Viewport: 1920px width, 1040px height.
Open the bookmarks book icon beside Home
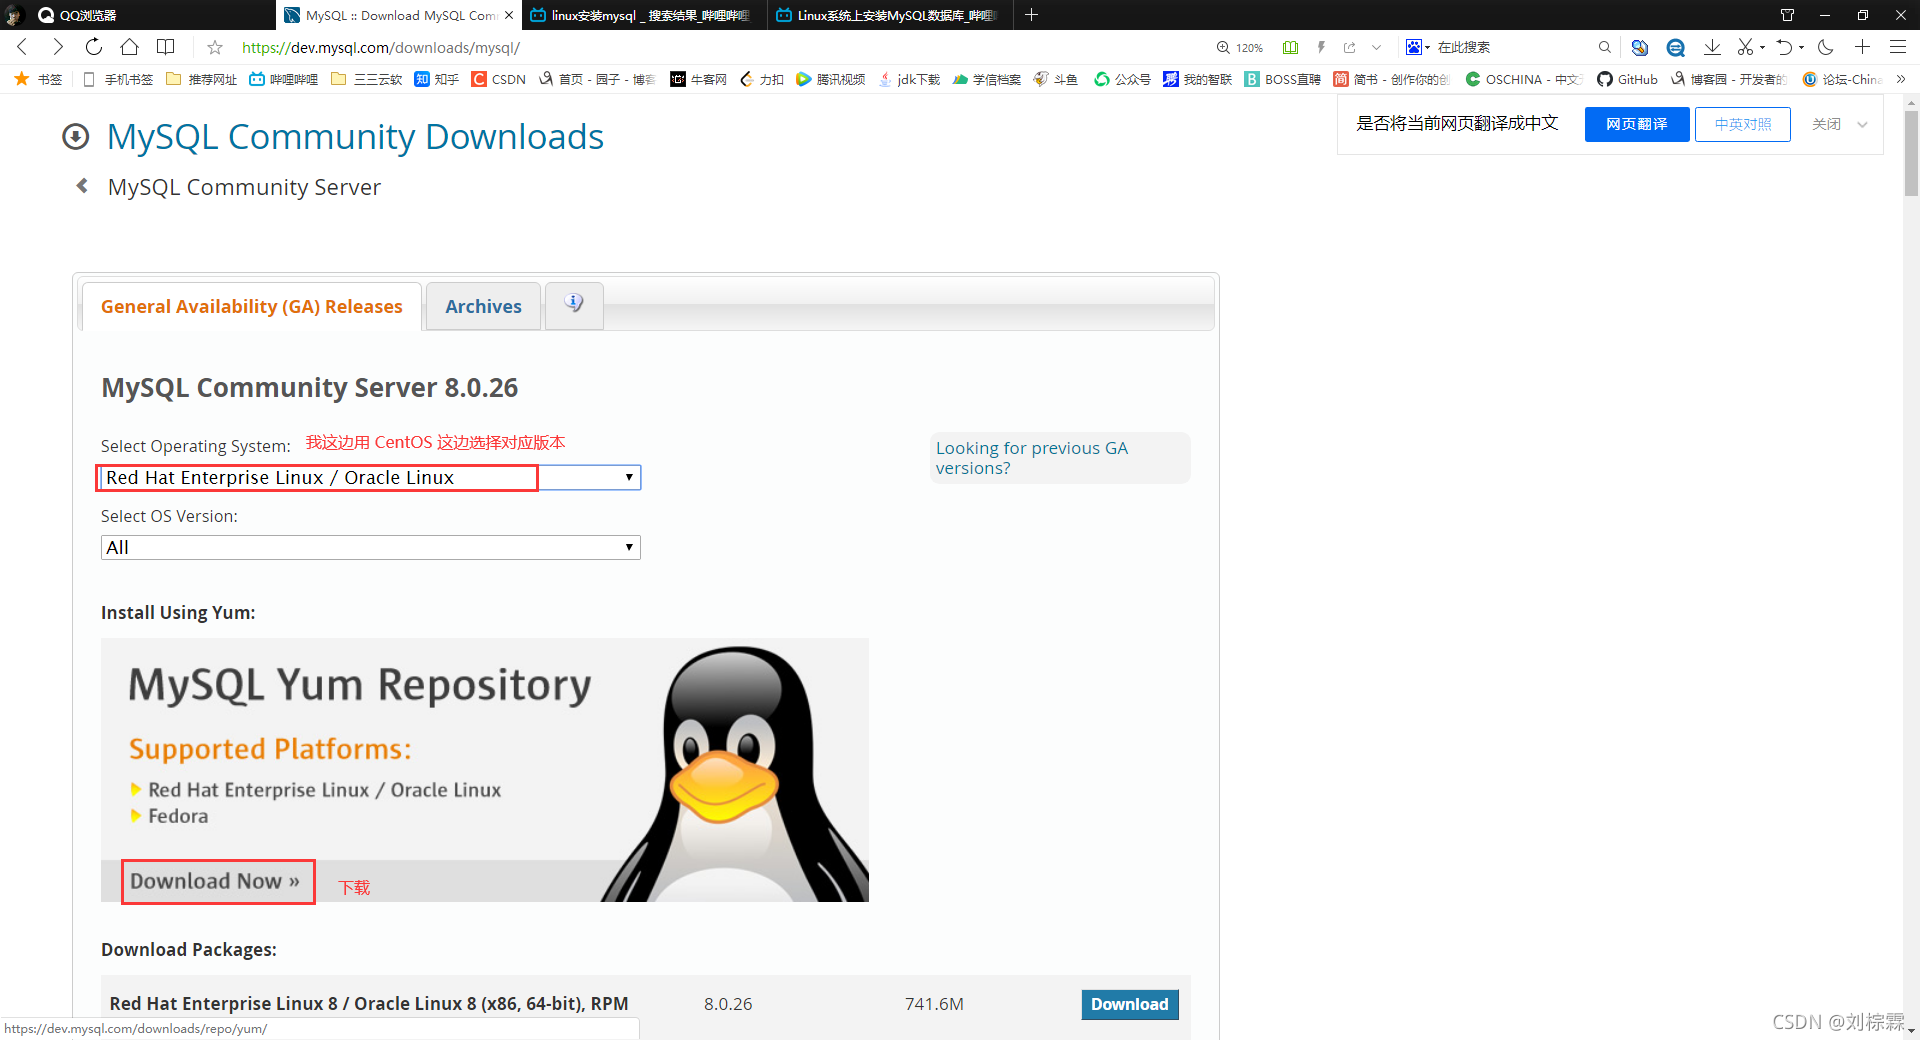(166, 47)
